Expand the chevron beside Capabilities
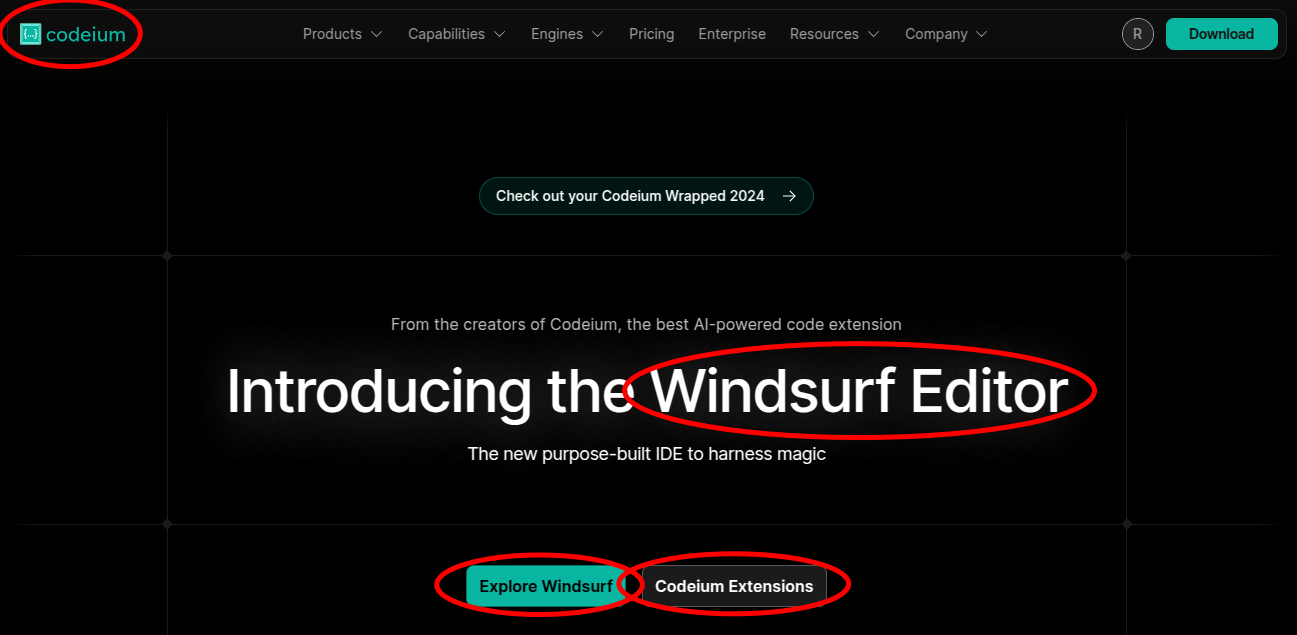Screen dimensions: 1297x635 click(x=499, y=34)
